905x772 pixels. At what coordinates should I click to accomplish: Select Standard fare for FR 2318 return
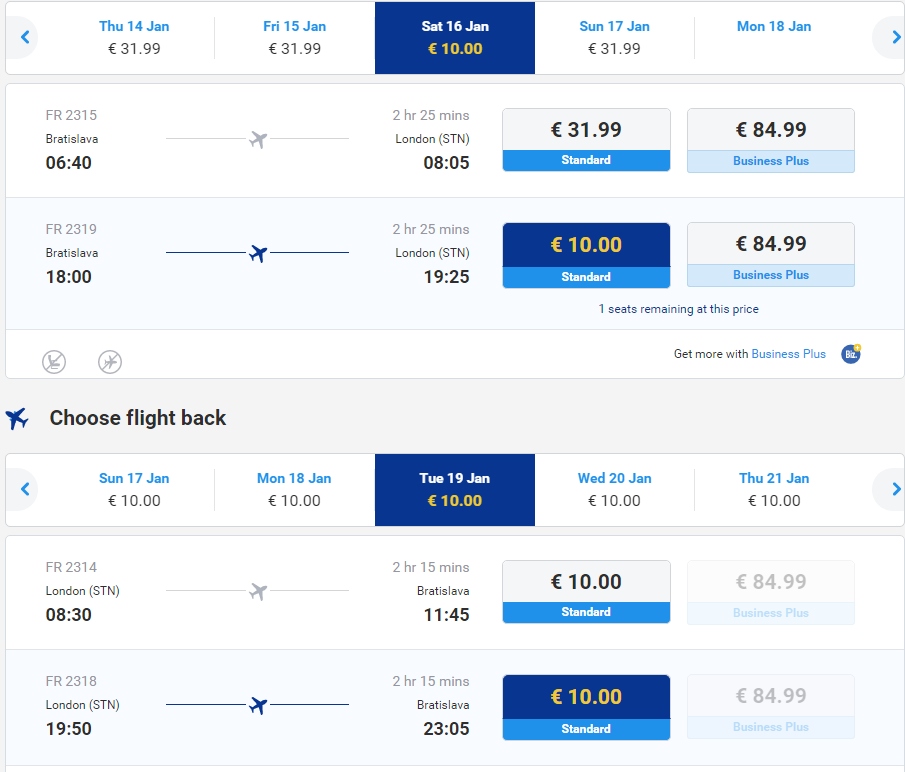tap(586, 707)
